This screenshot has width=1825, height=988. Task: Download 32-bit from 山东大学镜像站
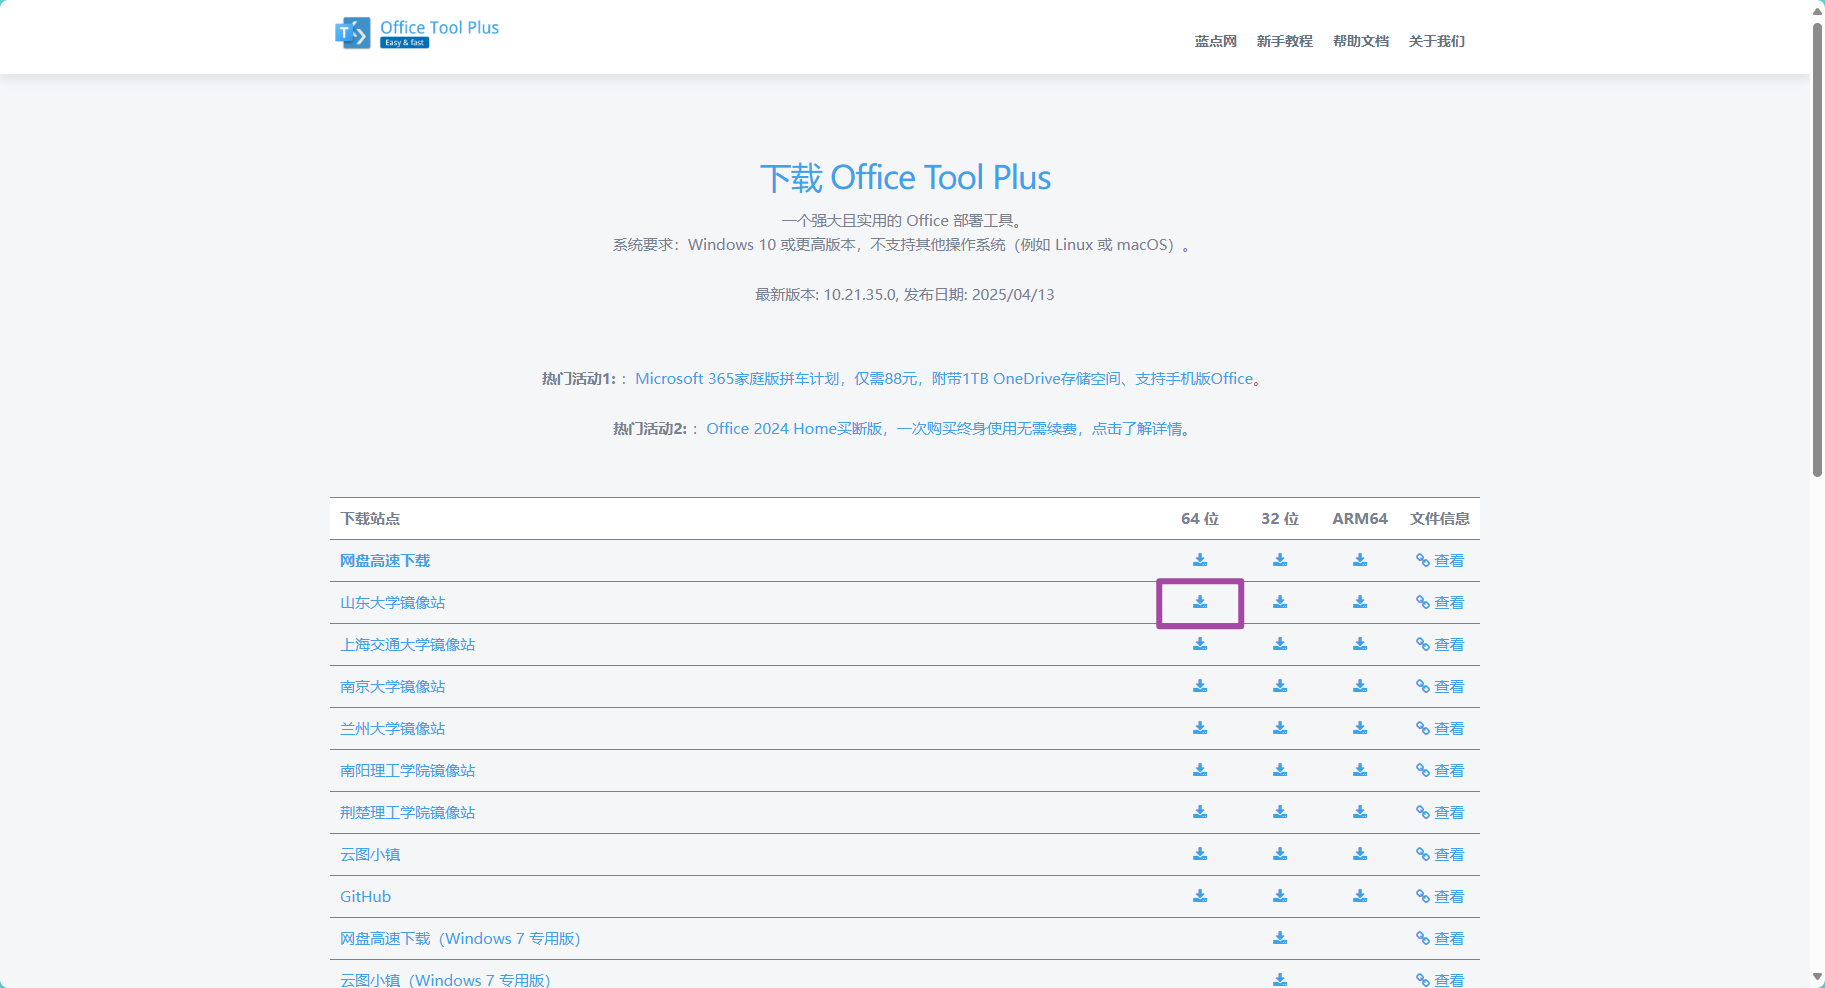[x=1280, y=602]
